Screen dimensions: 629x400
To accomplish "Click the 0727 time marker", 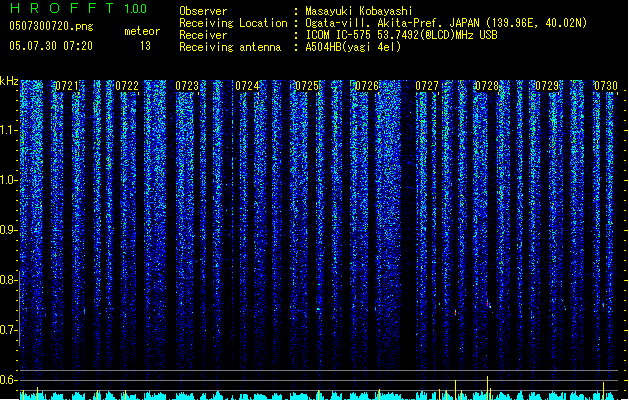I will [427, 86].
